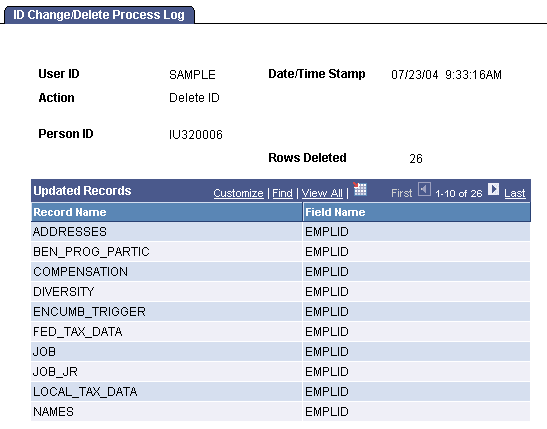This screenshot has width=547, height=429.
Task: Click EMPLID in the JOB row
Action: click(x=327, y=352)
